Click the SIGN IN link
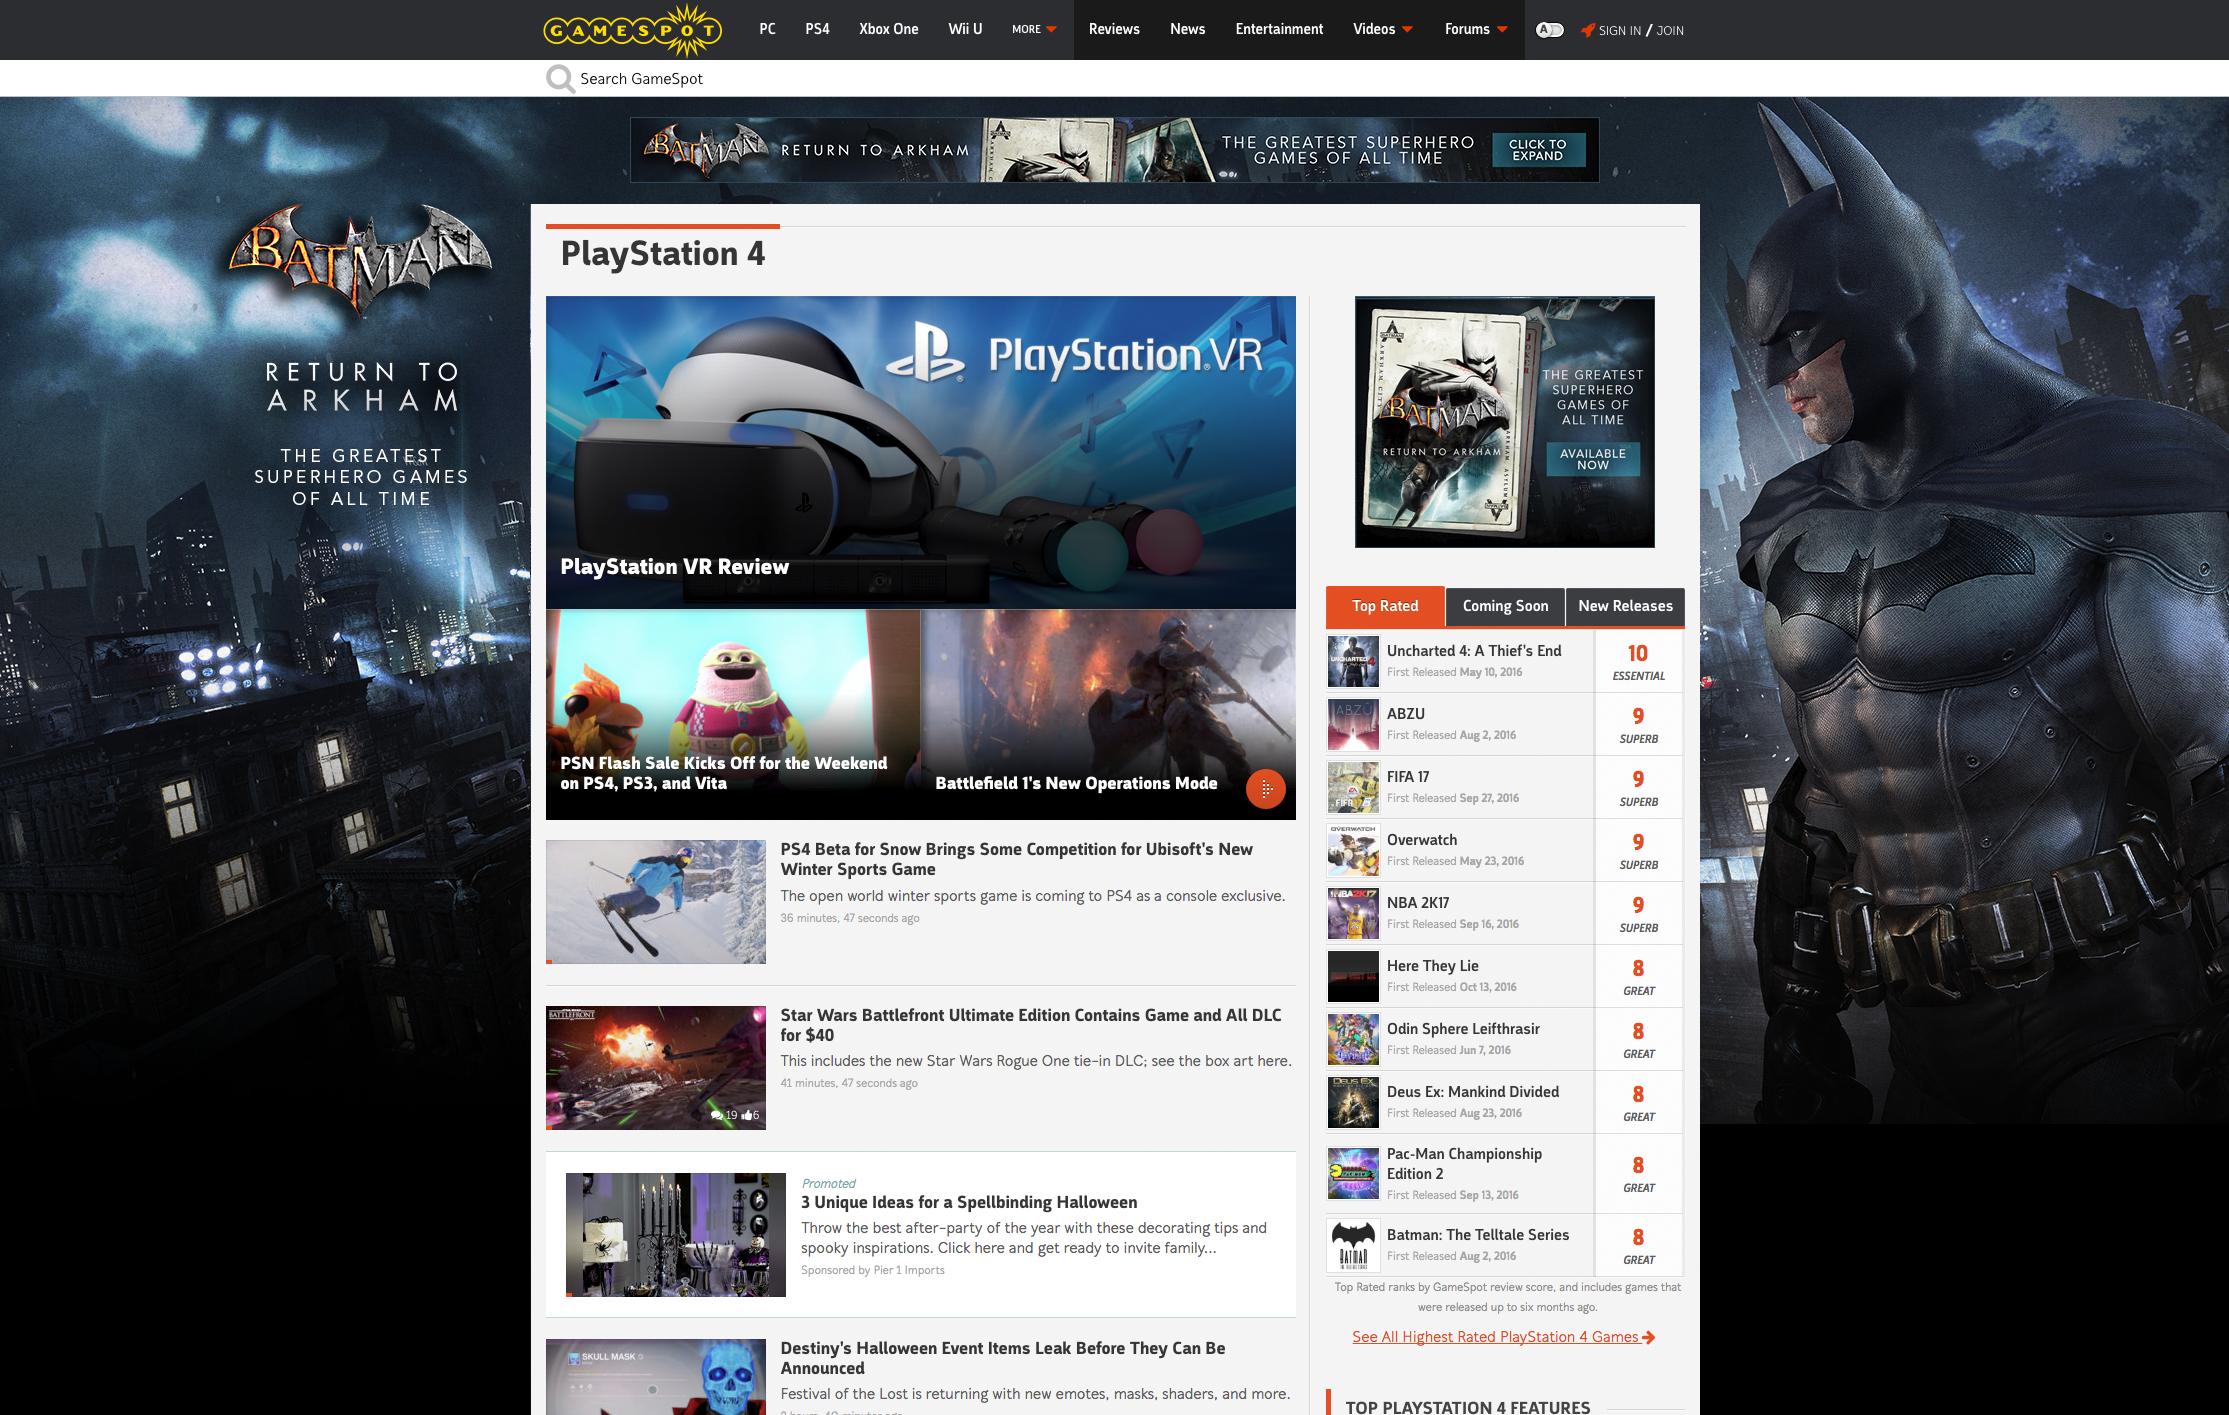Image resolution: width=2229 pixels, height=1415 pixels. [1619, 31]
